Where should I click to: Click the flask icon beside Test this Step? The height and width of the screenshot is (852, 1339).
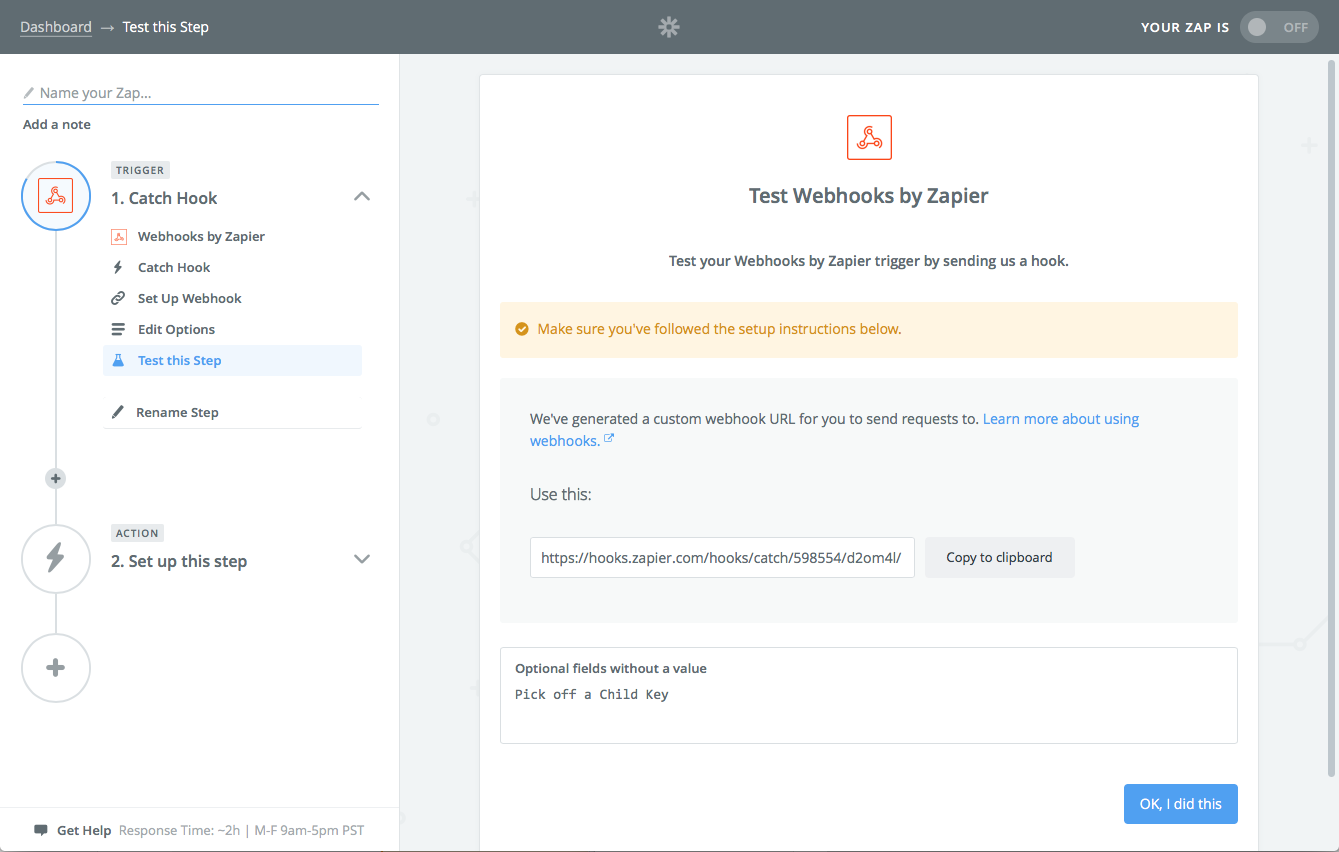[x=118, y=361]
